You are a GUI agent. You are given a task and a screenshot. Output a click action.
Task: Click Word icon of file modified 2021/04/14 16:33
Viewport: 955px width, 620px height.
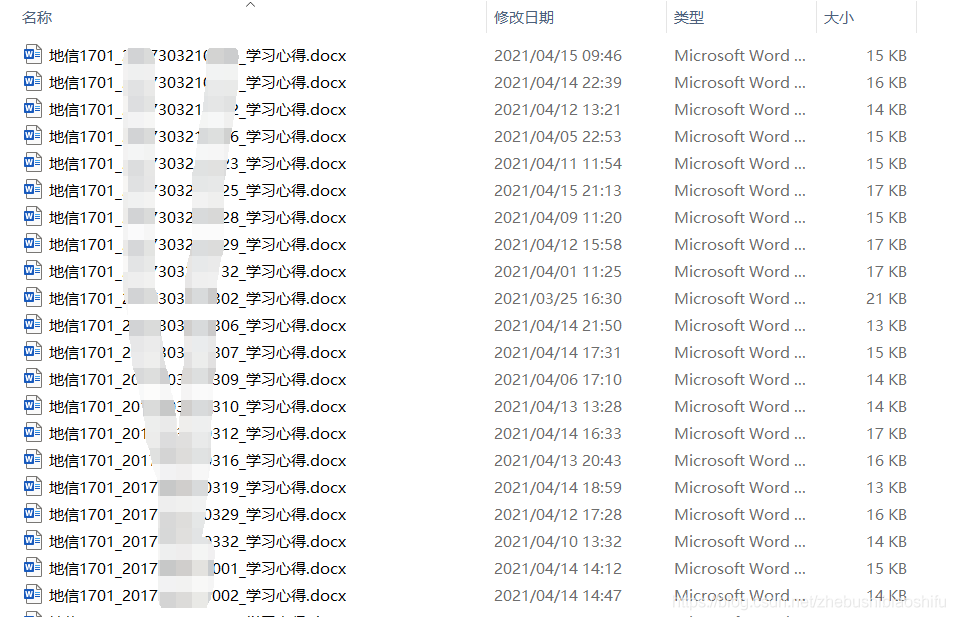pos(33,432)
